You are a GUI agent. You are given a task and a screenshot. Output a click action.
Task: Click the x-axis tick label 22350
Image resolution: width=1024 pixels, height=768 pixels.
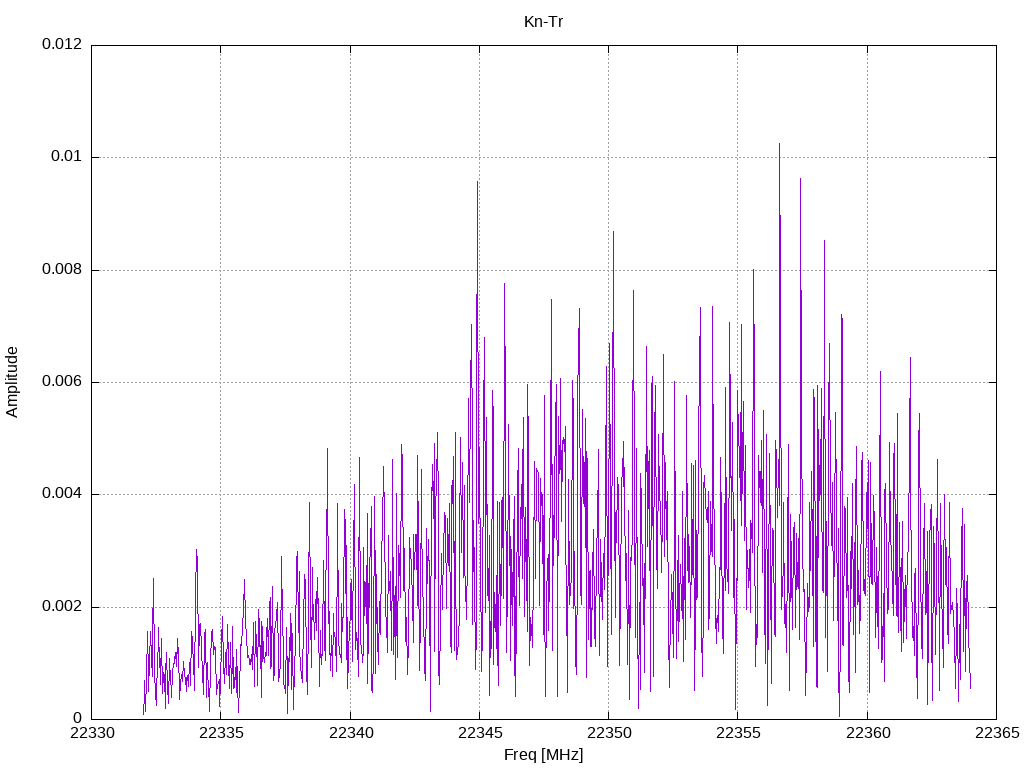tap(609, 733)
